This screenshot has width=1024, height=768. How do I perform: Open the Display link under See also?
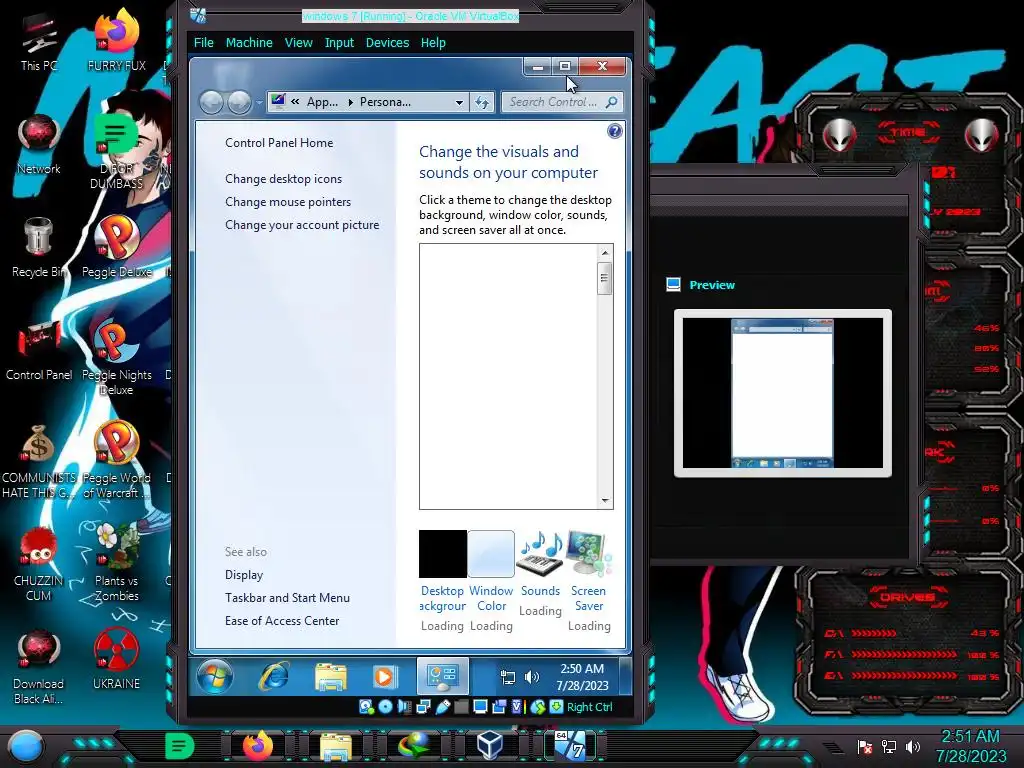(x=244, y=575)
